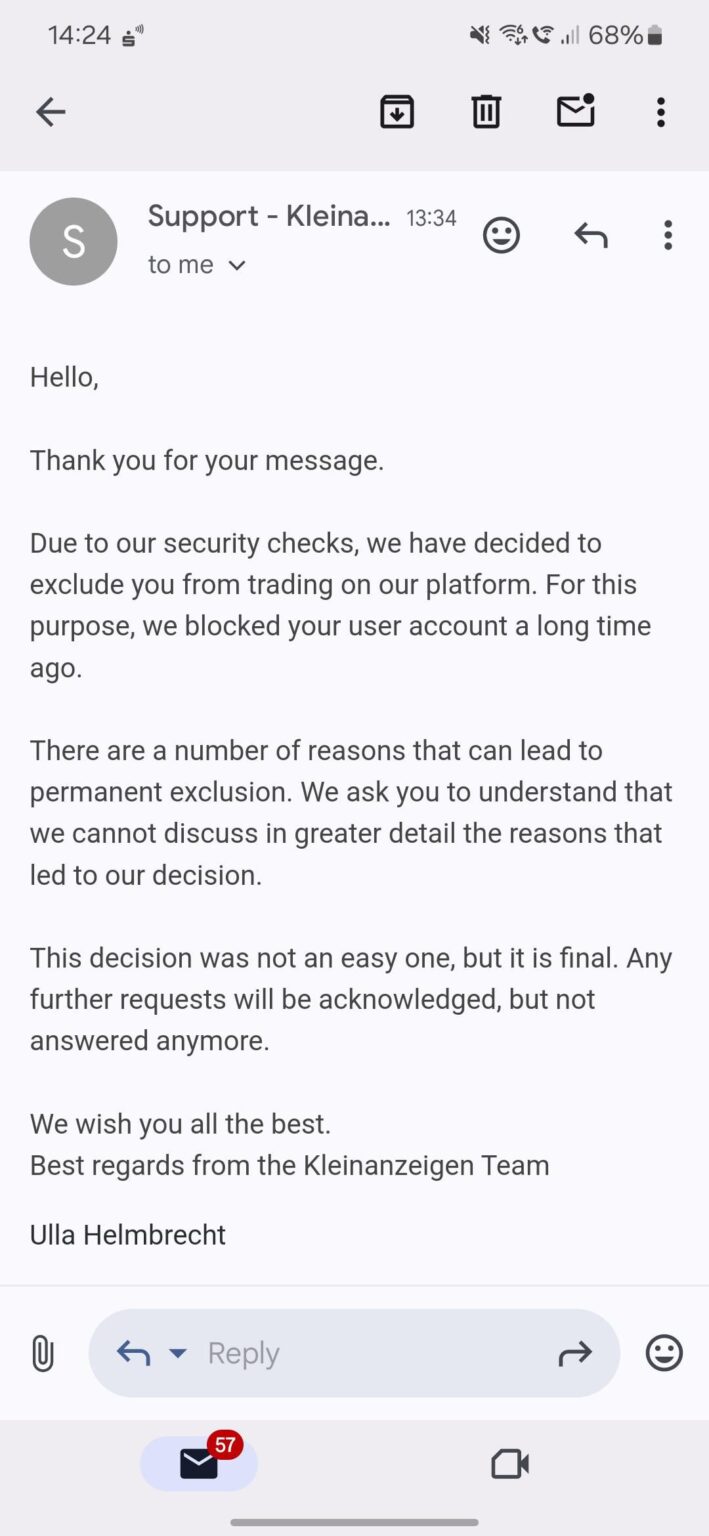Switch to Mail tab with 57 badge
The width and height of the screenshot is (709, 1536).
click(199, 1464)
